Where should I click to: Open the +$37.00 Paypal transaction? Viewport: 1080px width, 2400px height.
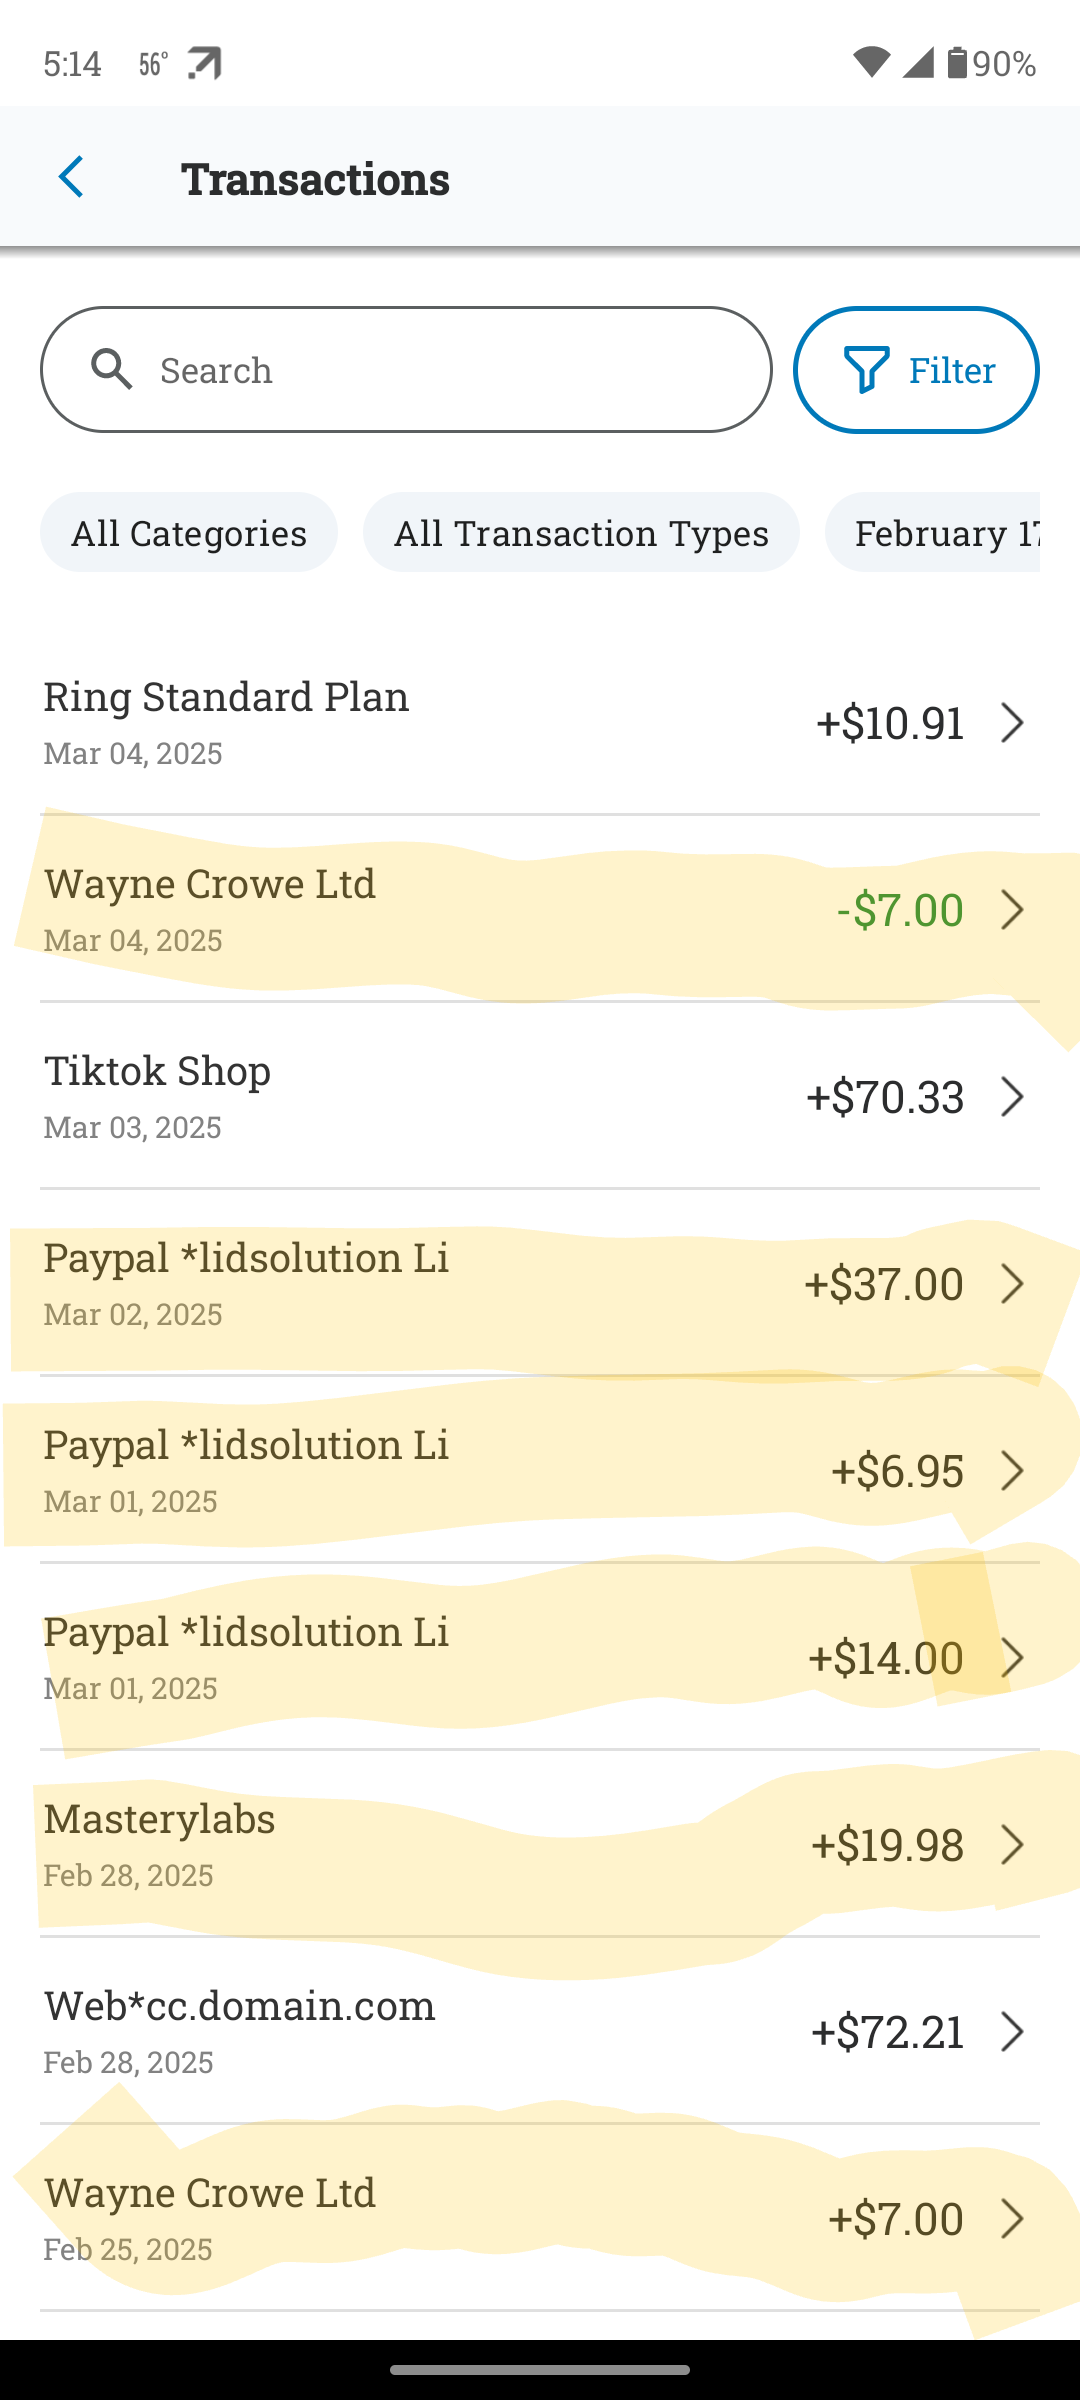[400, 1284]
